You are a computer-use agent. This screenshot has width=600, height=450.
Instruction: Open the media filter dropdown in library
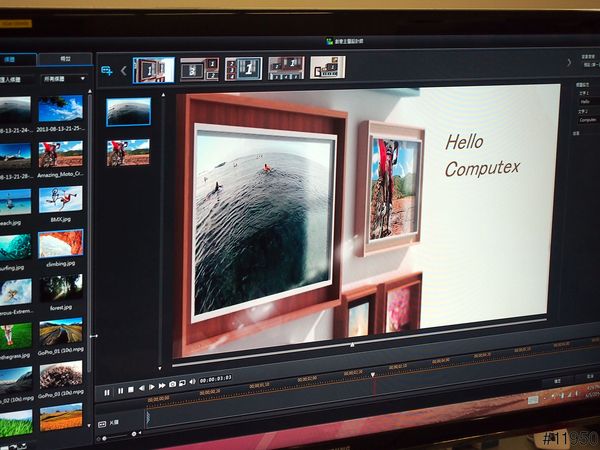coord(63,78)
